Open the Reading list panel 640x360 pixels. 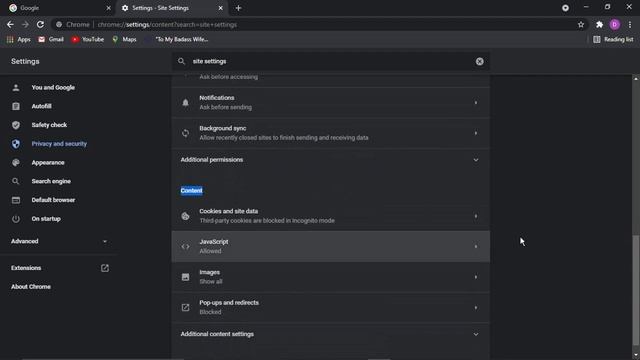pyautogui.click(x=613, y=39)
